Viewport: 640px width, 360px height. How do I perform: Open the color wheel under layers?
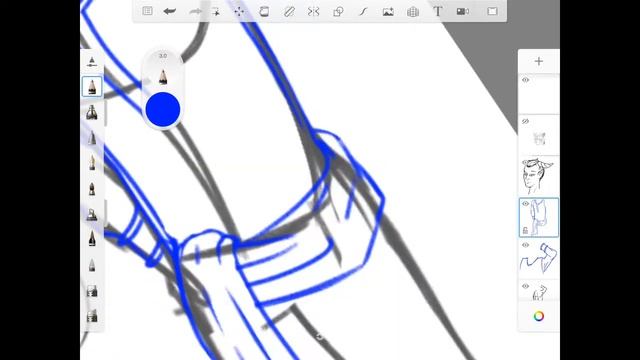pos(539,316)
